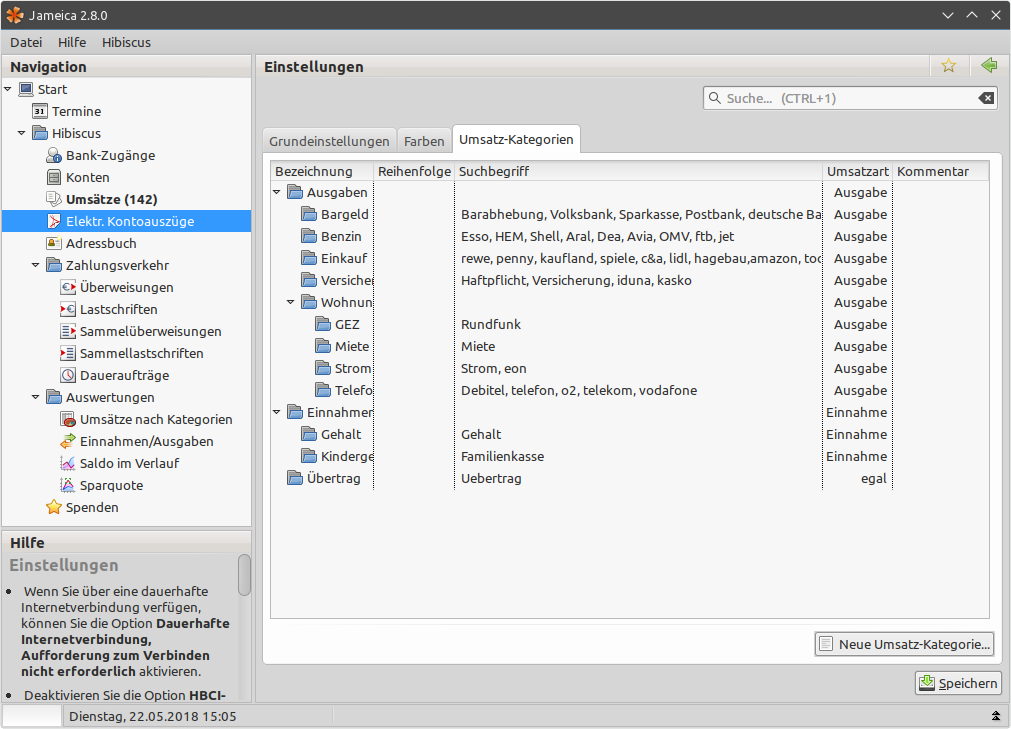Click the Einnahmen/Ausgaben arrows icon
The height and width of the screenshot is (729, 1011).
pyautogui.click(x=68, y=441)
